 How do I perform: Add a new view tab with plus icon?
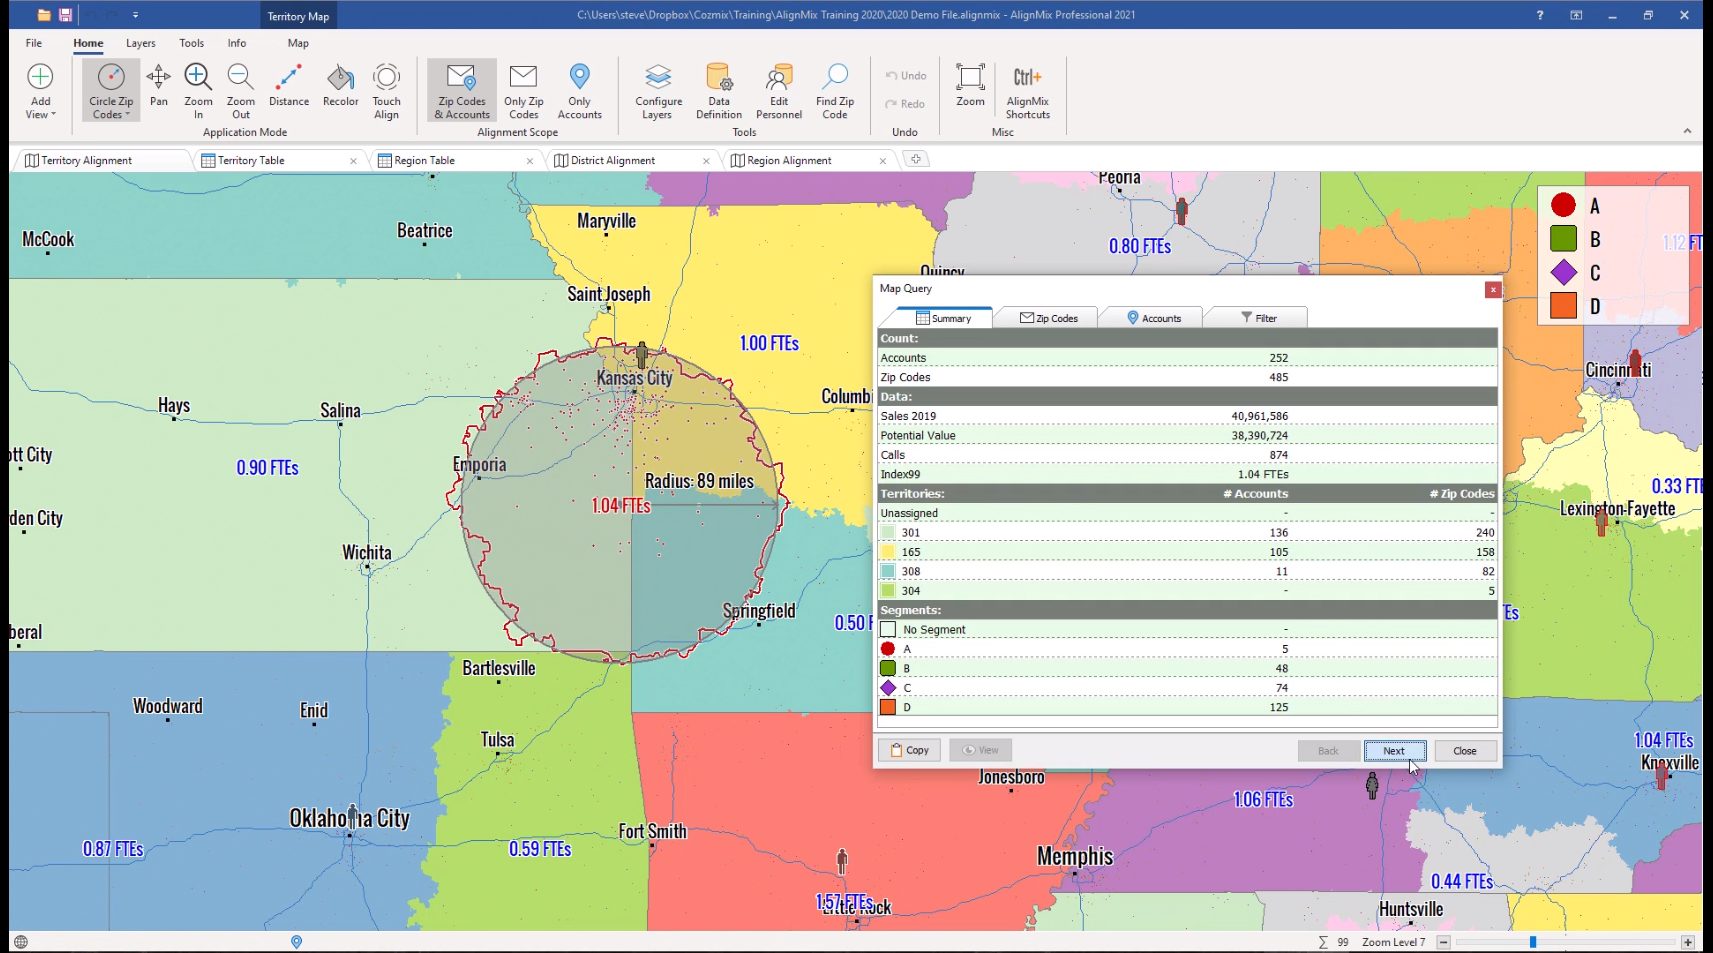pyautogui.click(x=915, y=159)
